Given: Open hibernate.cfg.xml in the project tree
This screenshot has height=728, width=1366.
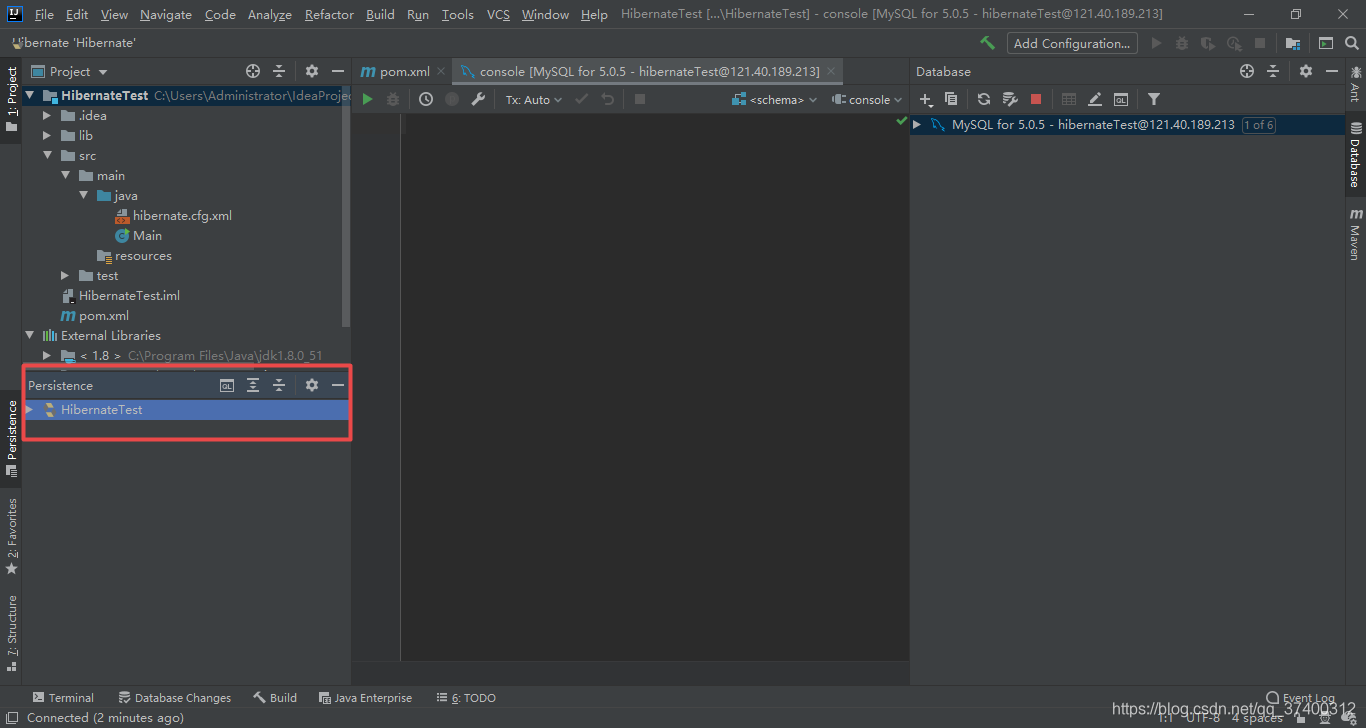Looking at the screenshot, I should point(182,216).
